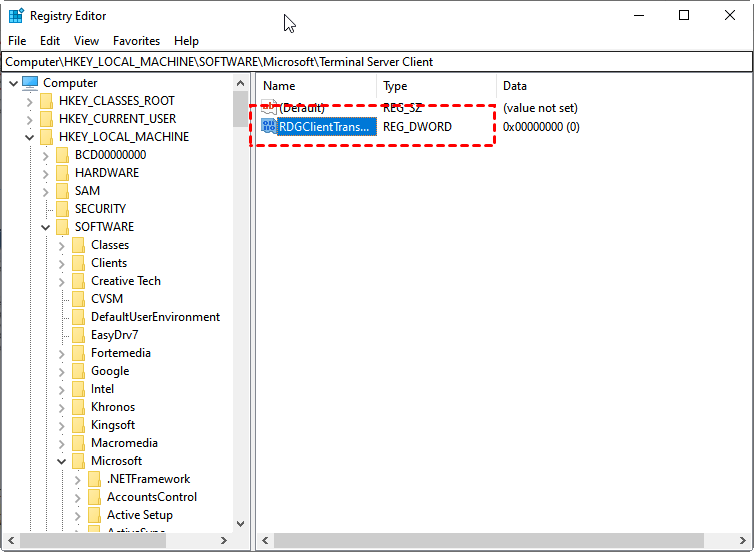Open the View menu
The height and width of the screenshot is (552, 754).
pyautogui.click(x=87, y=41)
